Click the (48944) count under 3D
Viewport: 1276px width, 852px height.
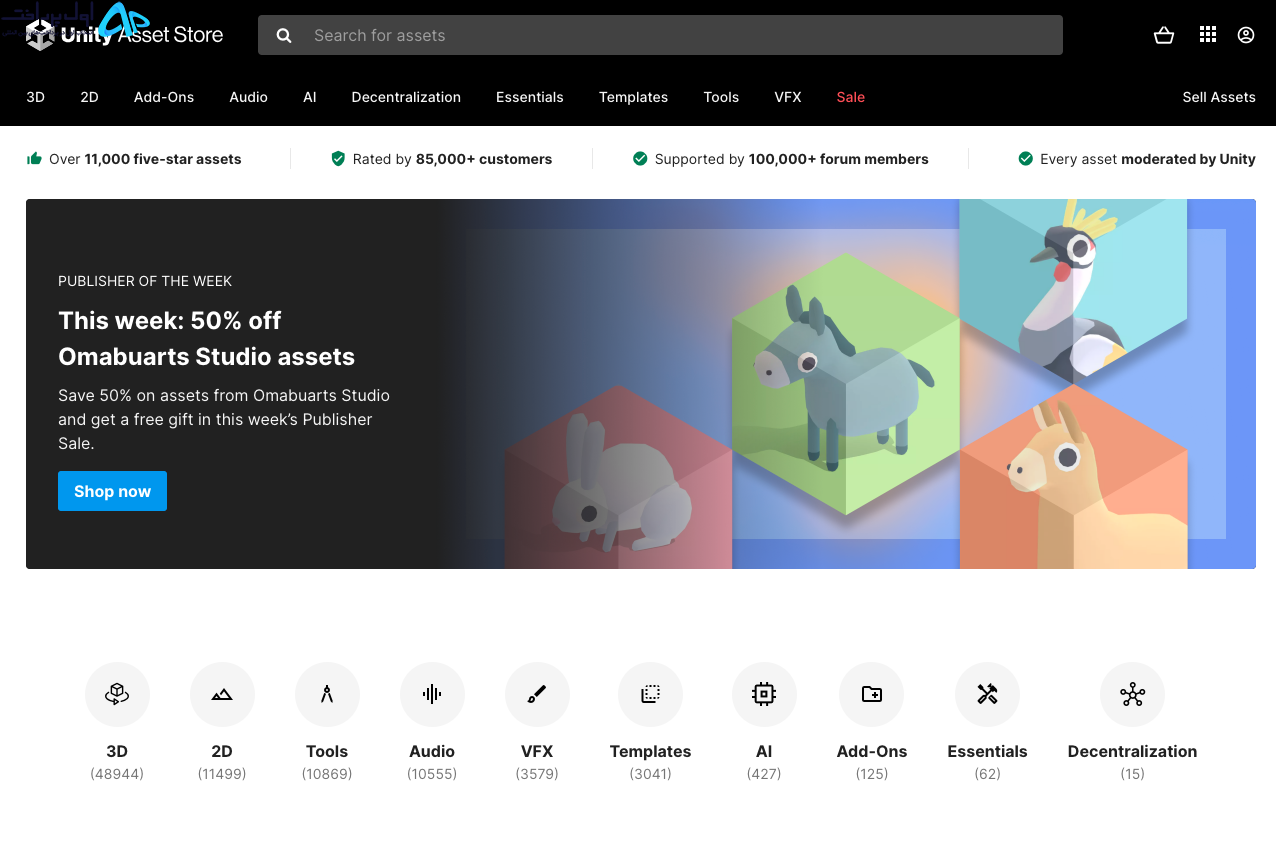click(117, 774)
